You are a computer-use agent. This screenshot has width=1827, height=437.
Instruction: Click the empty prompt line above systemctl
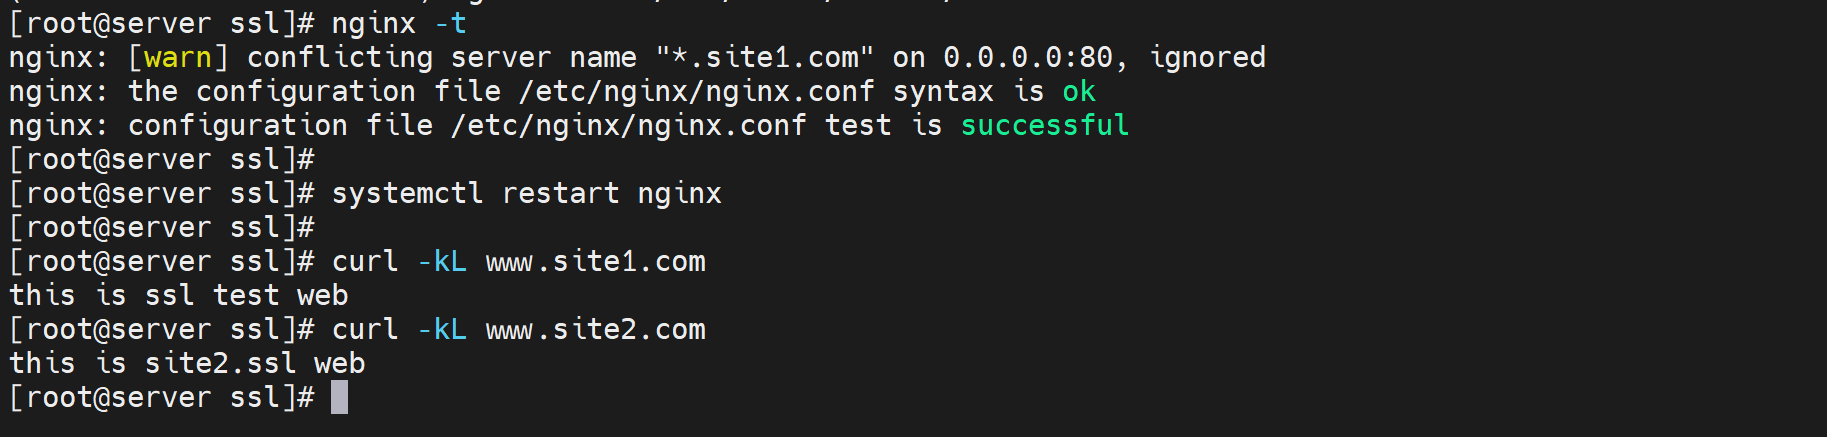tap(162, 160)
